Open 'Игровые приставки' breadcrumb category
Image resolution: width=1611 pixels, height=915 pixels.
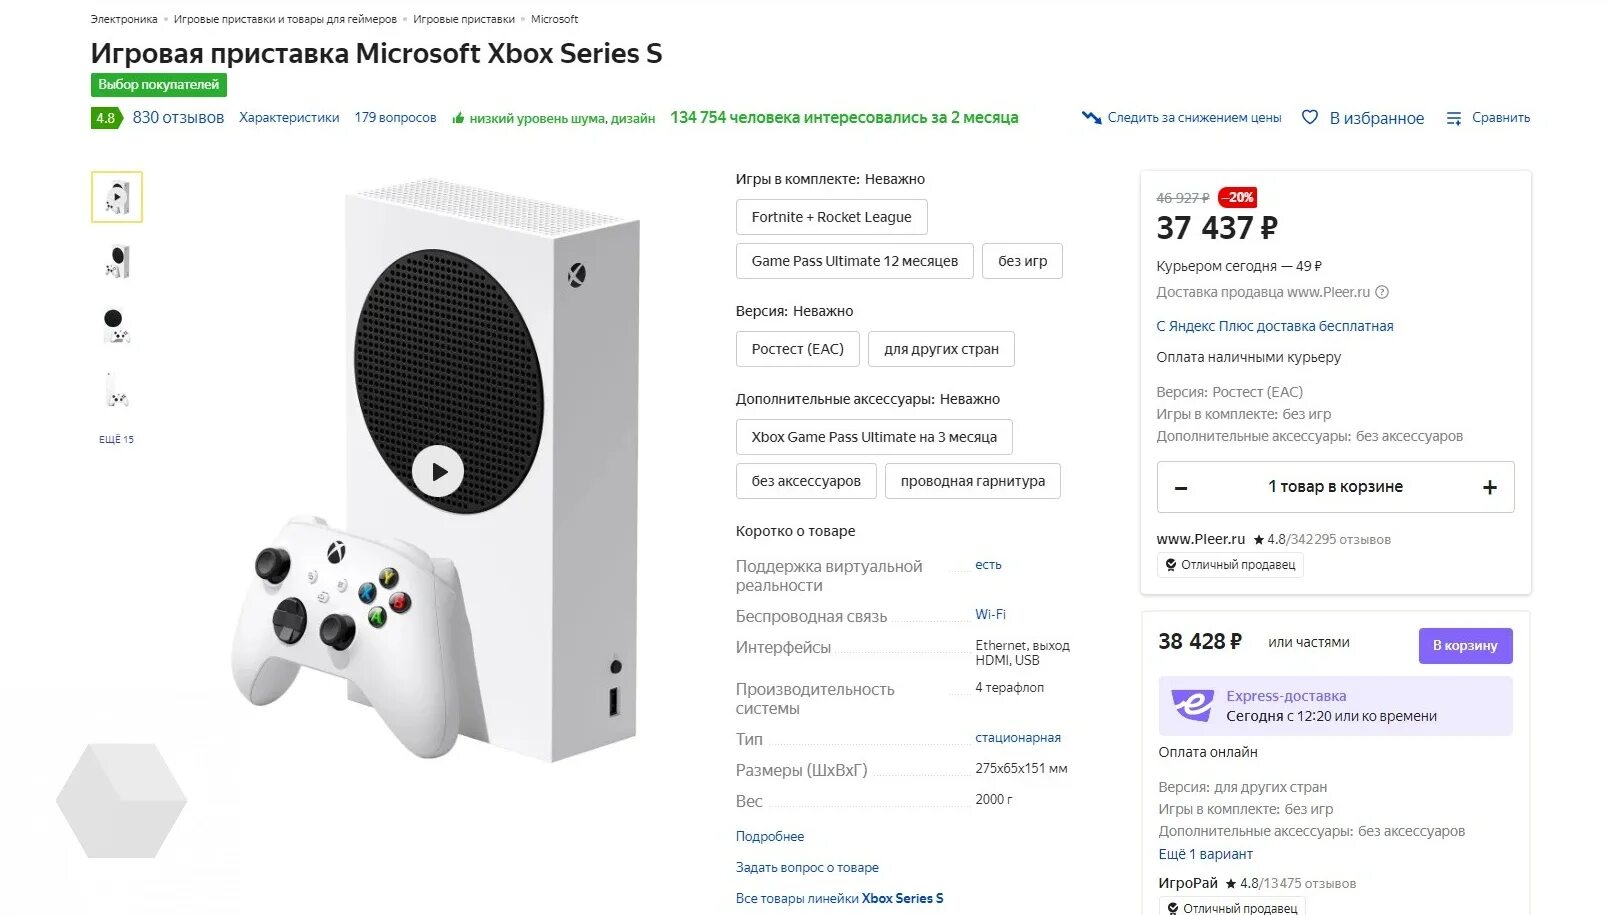(x=464, y=19)
